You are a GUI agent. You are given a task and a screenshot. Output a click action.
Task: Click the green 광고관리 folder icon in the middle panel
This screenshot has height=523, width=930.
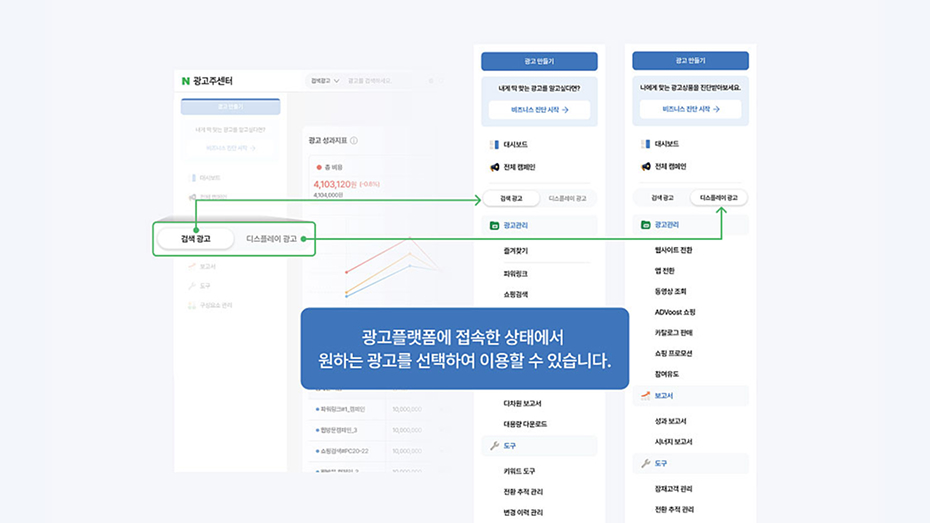[x=494, y=226]
